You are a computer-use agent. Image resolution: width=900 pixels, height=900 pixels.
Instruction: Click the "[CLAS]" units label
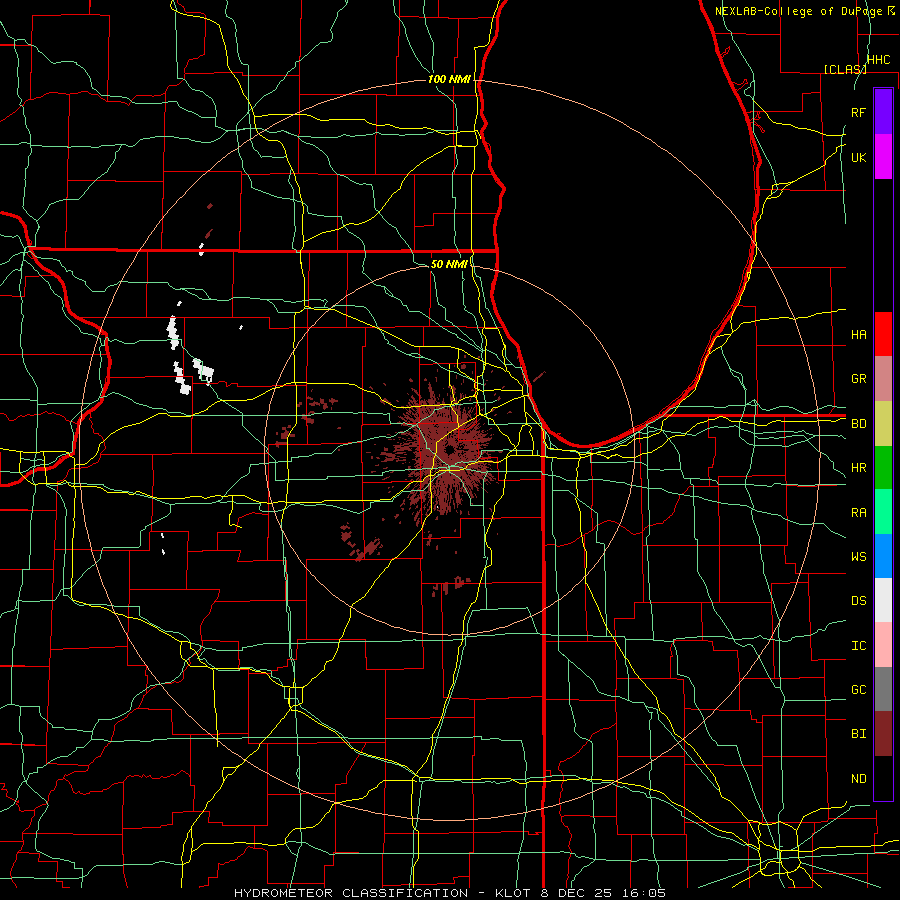pyautogui.click(x=845, y=69)
